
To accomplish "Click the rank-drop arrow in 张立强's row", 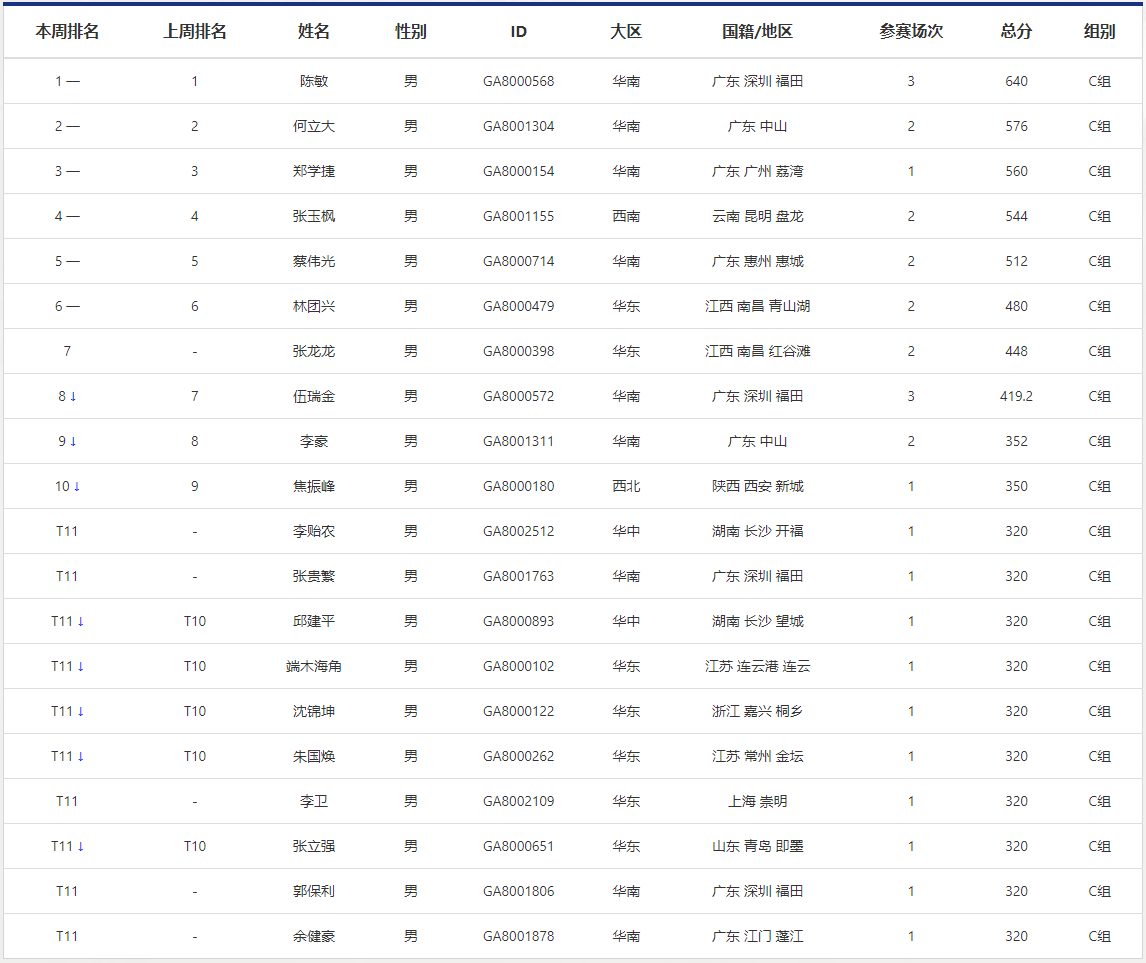I will point(81,847).
